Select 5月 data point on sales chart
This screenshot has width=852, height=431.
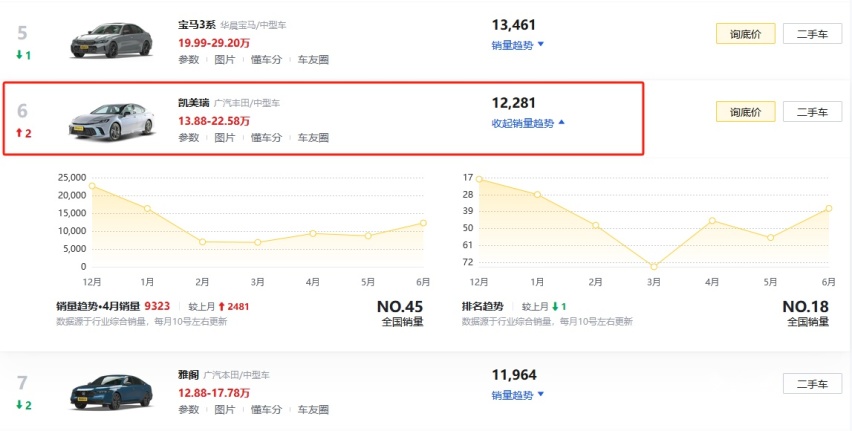click(x=368, y=236)
